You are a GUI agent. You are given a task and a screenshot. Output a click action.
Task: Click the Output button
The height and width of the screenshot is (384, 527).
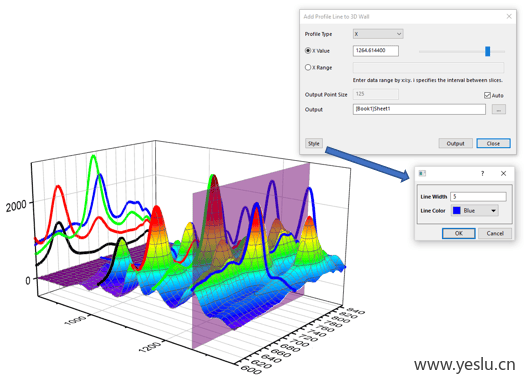[455, 143]
